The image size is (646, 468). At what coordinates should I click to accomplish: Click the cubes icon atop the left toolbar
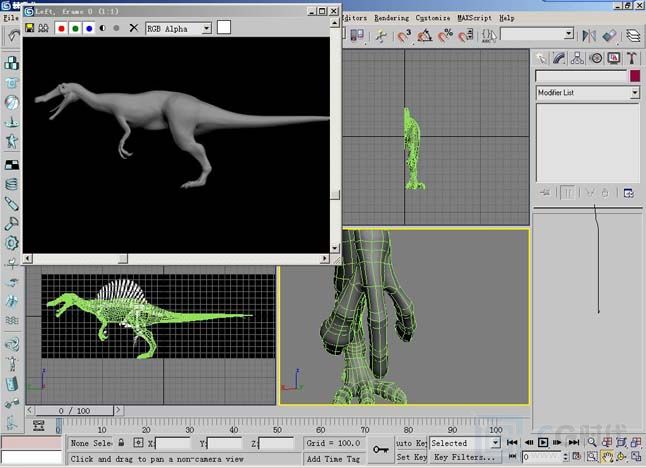tap(12, 63)
